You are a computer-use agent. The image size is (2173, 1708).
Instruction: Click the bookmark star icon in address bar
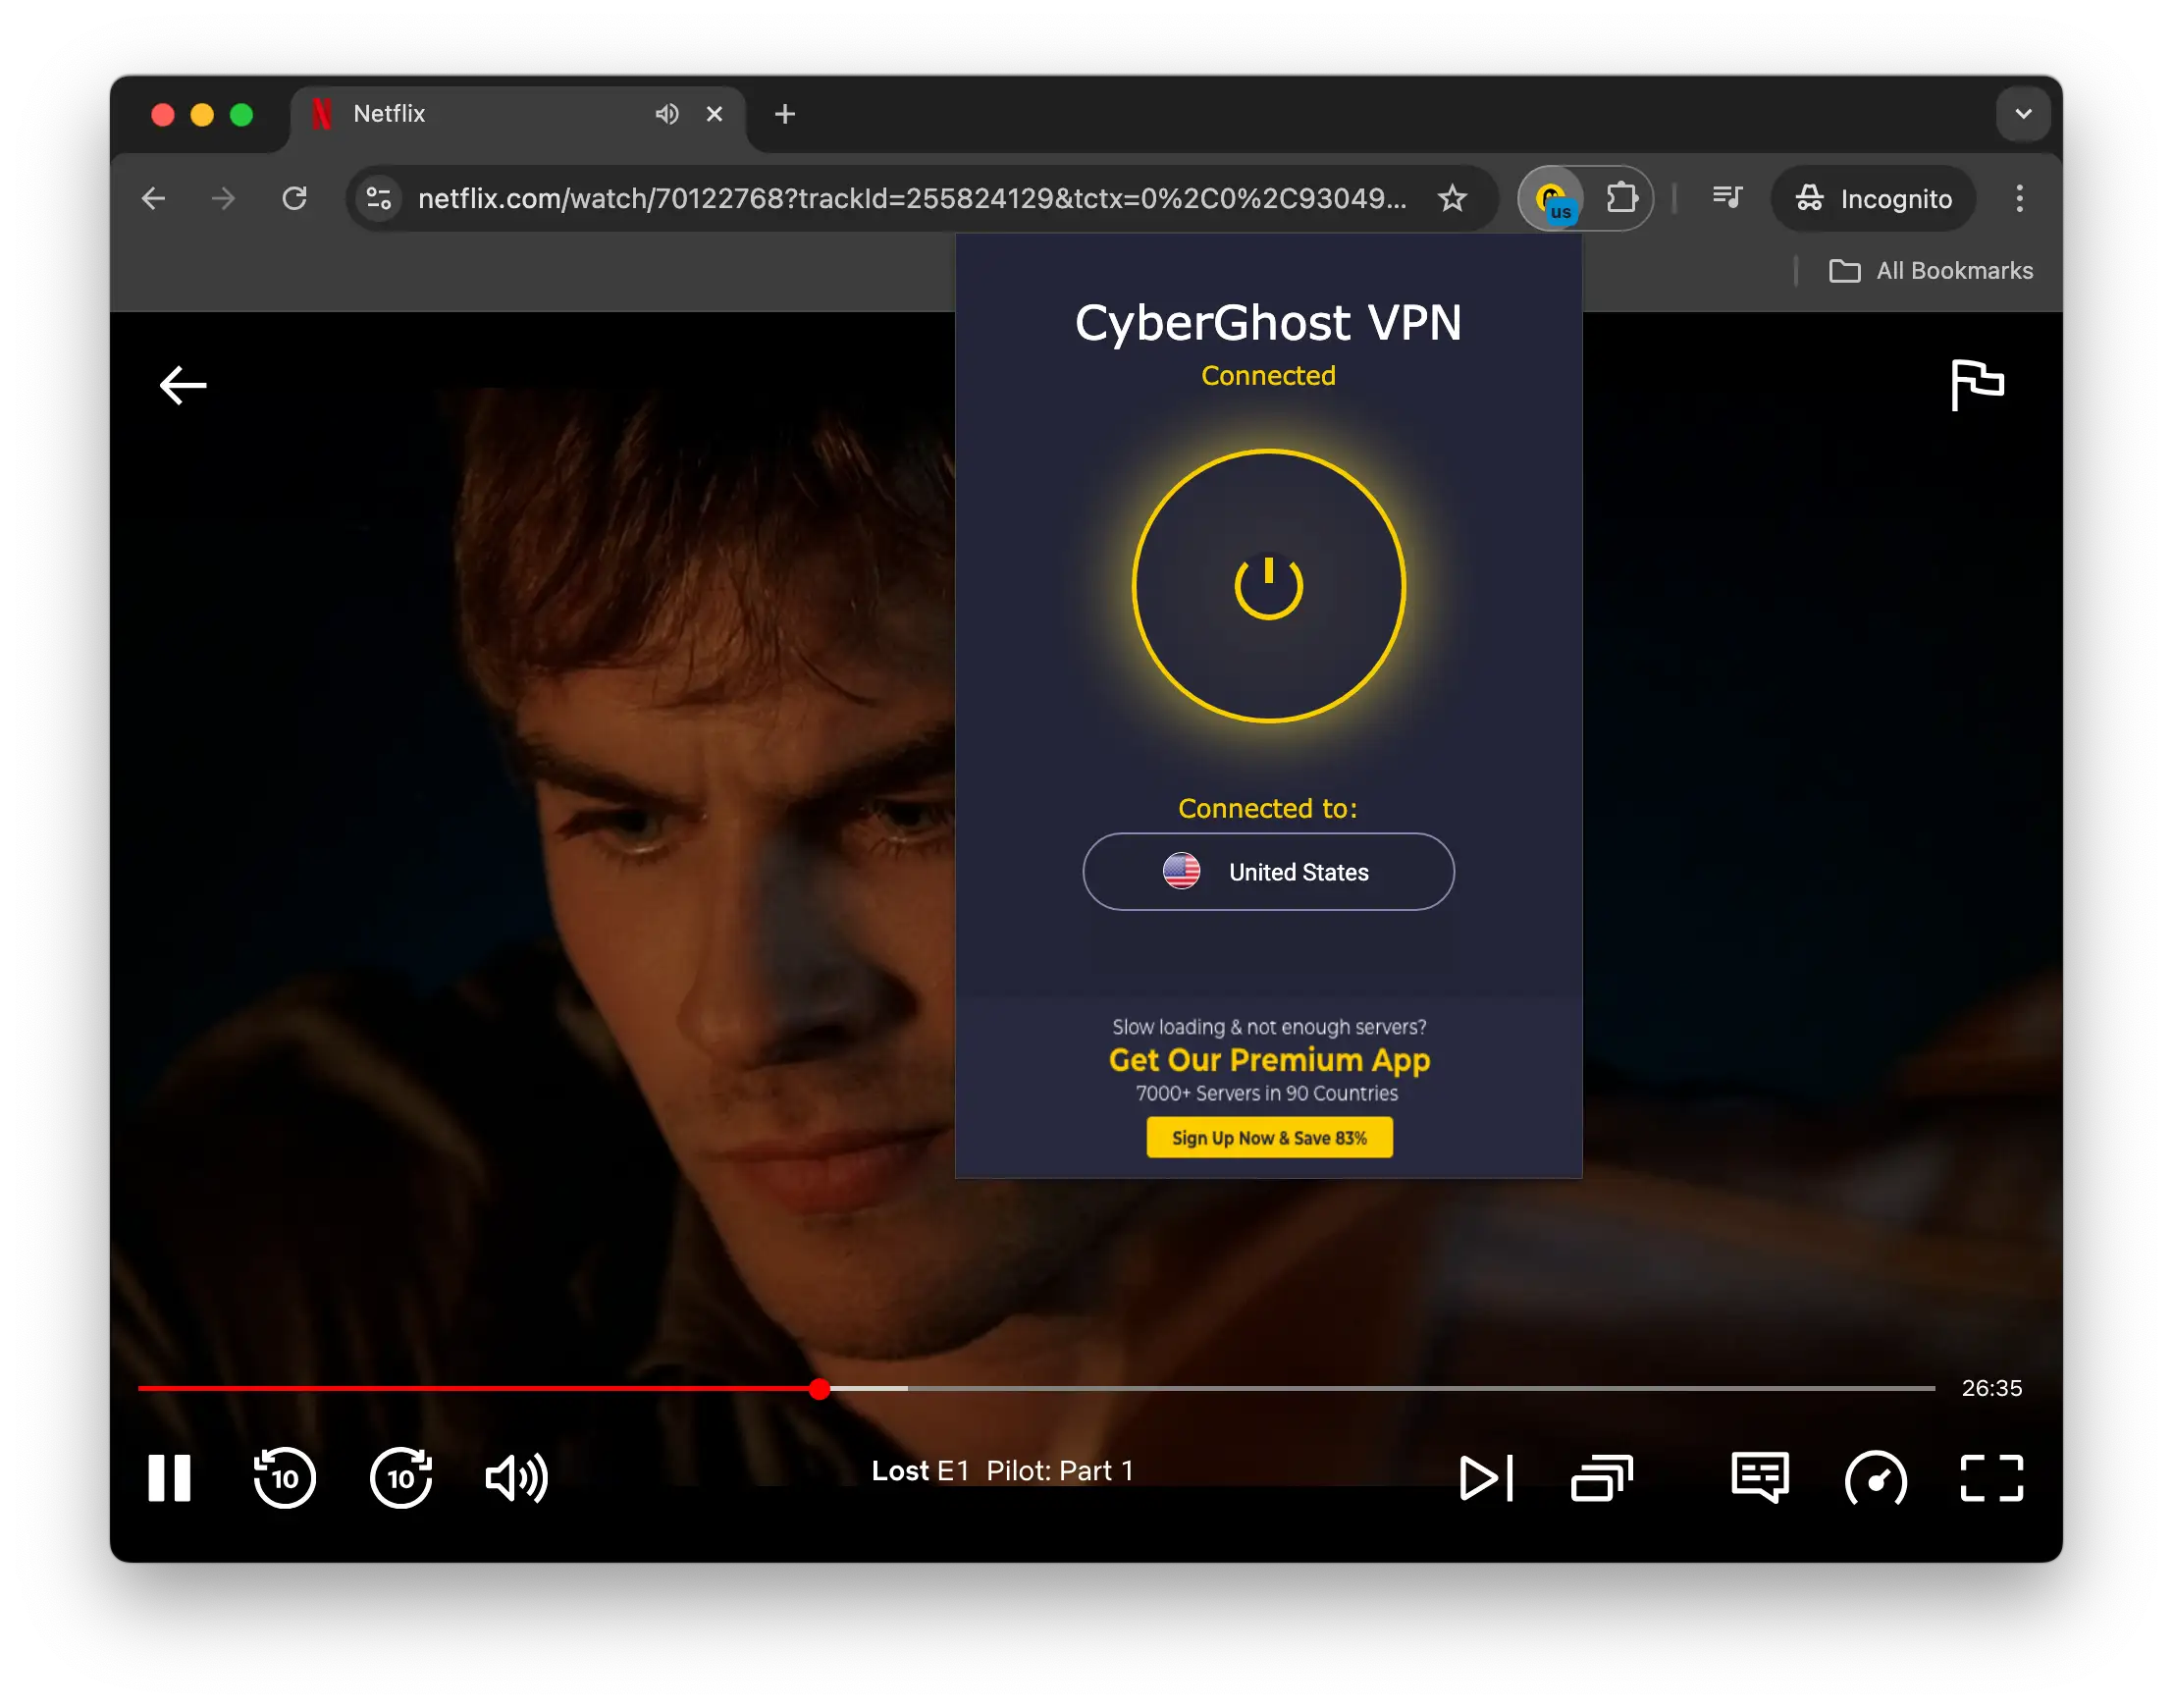tap(1456, 197)
